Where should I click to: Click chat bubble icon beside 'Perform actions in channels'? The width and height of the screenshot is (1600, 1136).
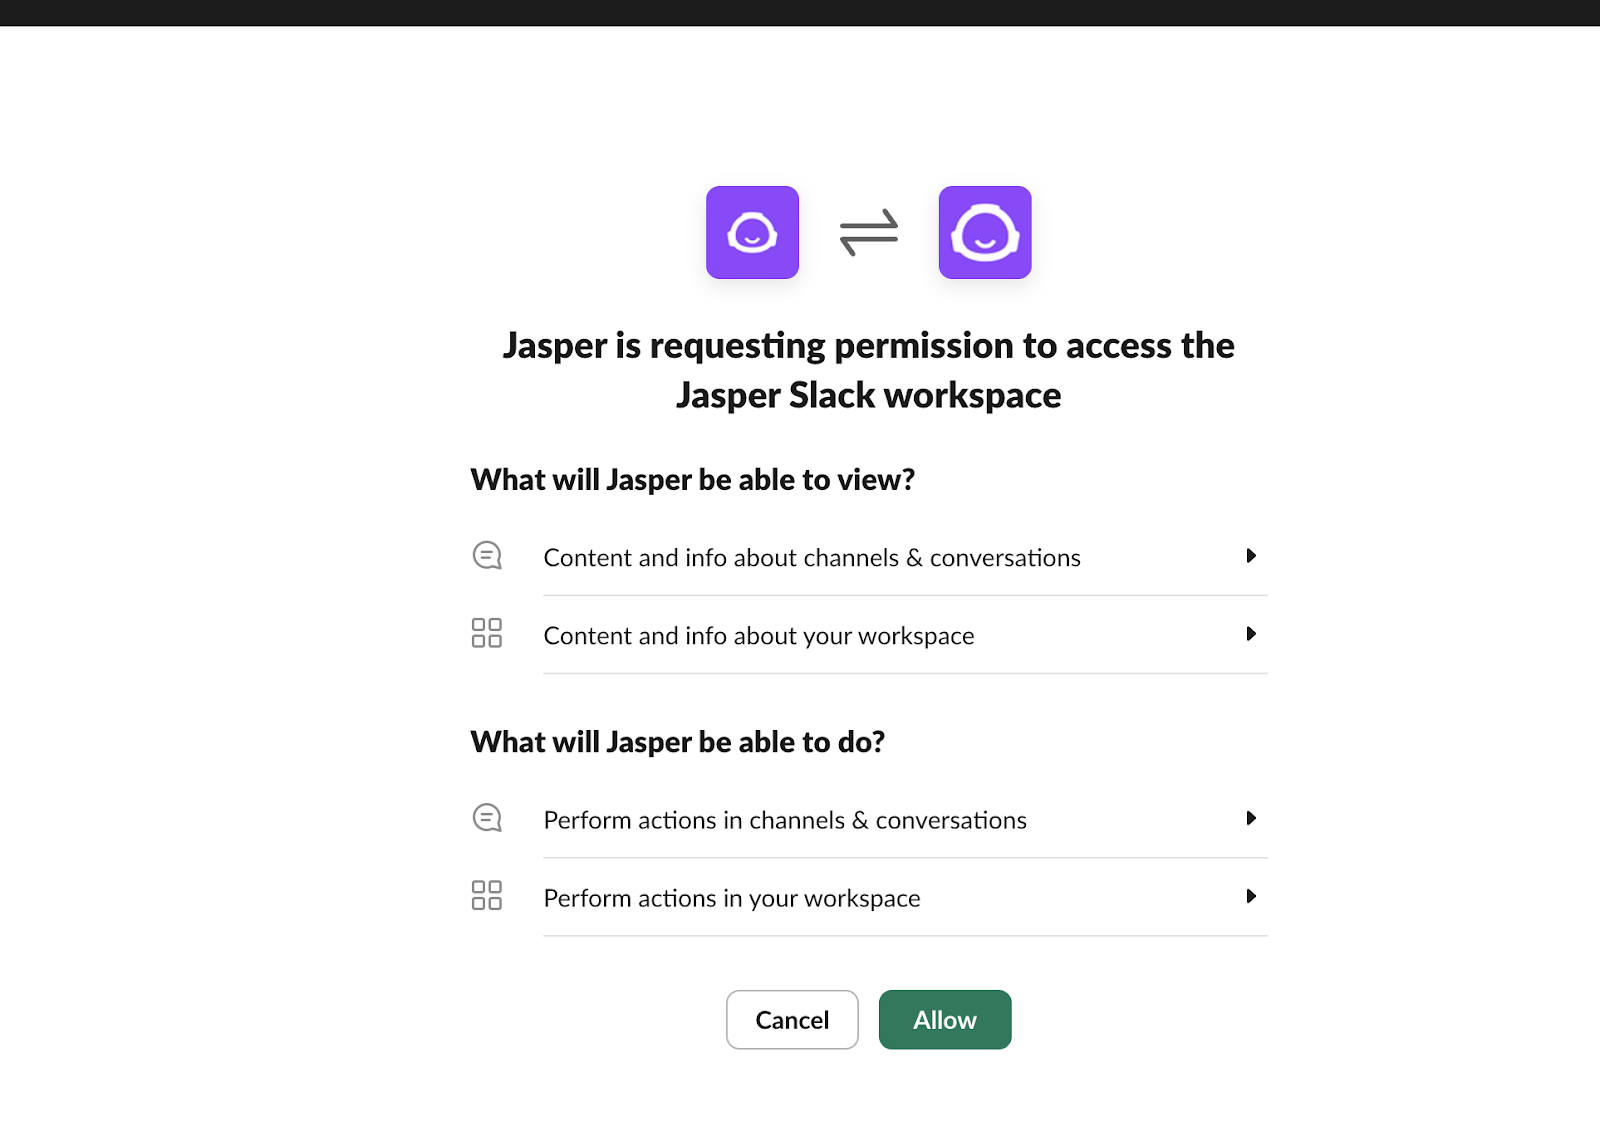coord(487,818)
